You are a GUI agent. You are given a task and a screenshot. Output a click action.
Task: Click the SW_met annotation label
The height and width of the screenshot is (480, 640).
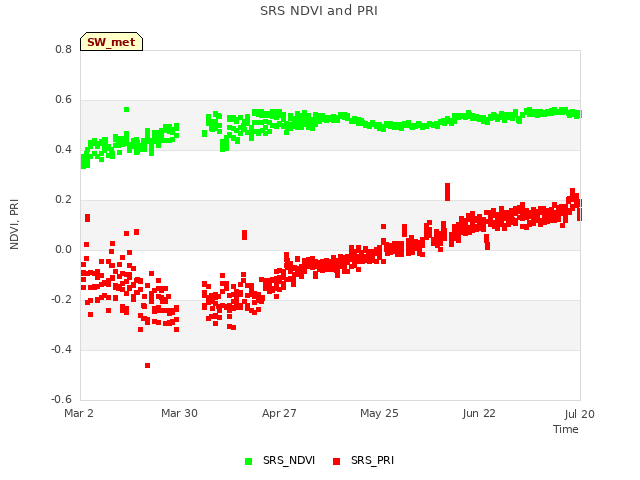tap(111, 42)
